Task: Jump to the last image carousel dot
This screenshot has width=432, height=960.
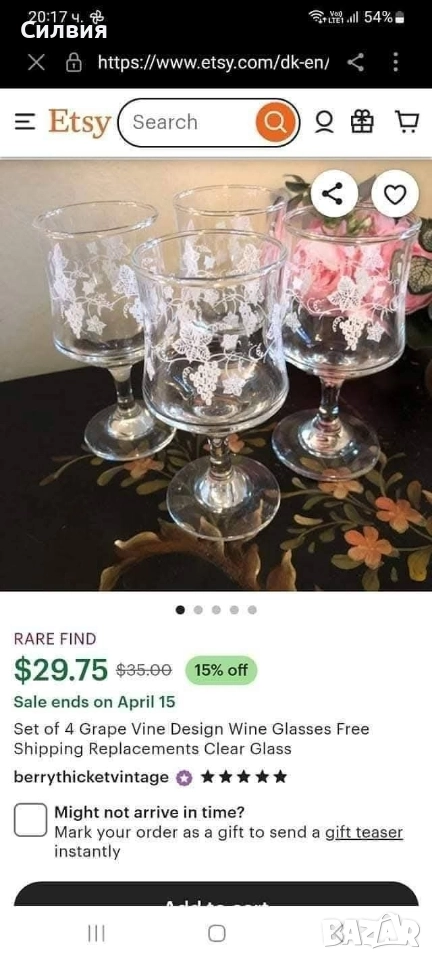Action: (252, 610)
